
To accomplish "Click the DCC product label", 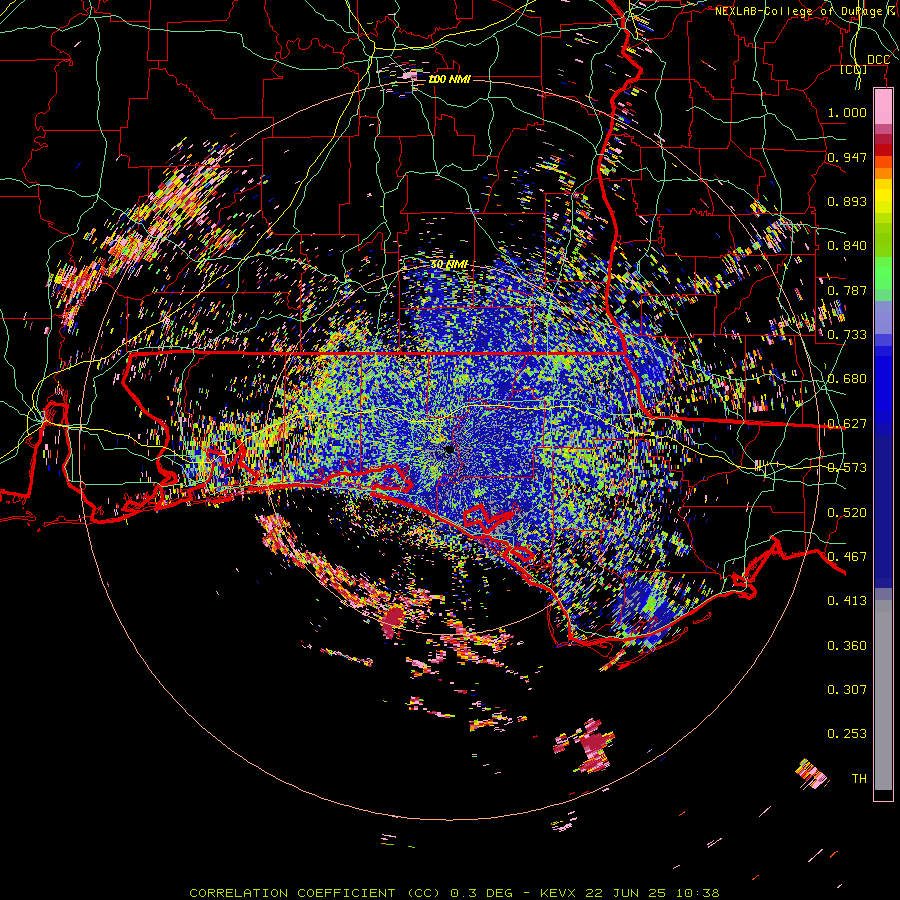I will (x=878, y=60).
